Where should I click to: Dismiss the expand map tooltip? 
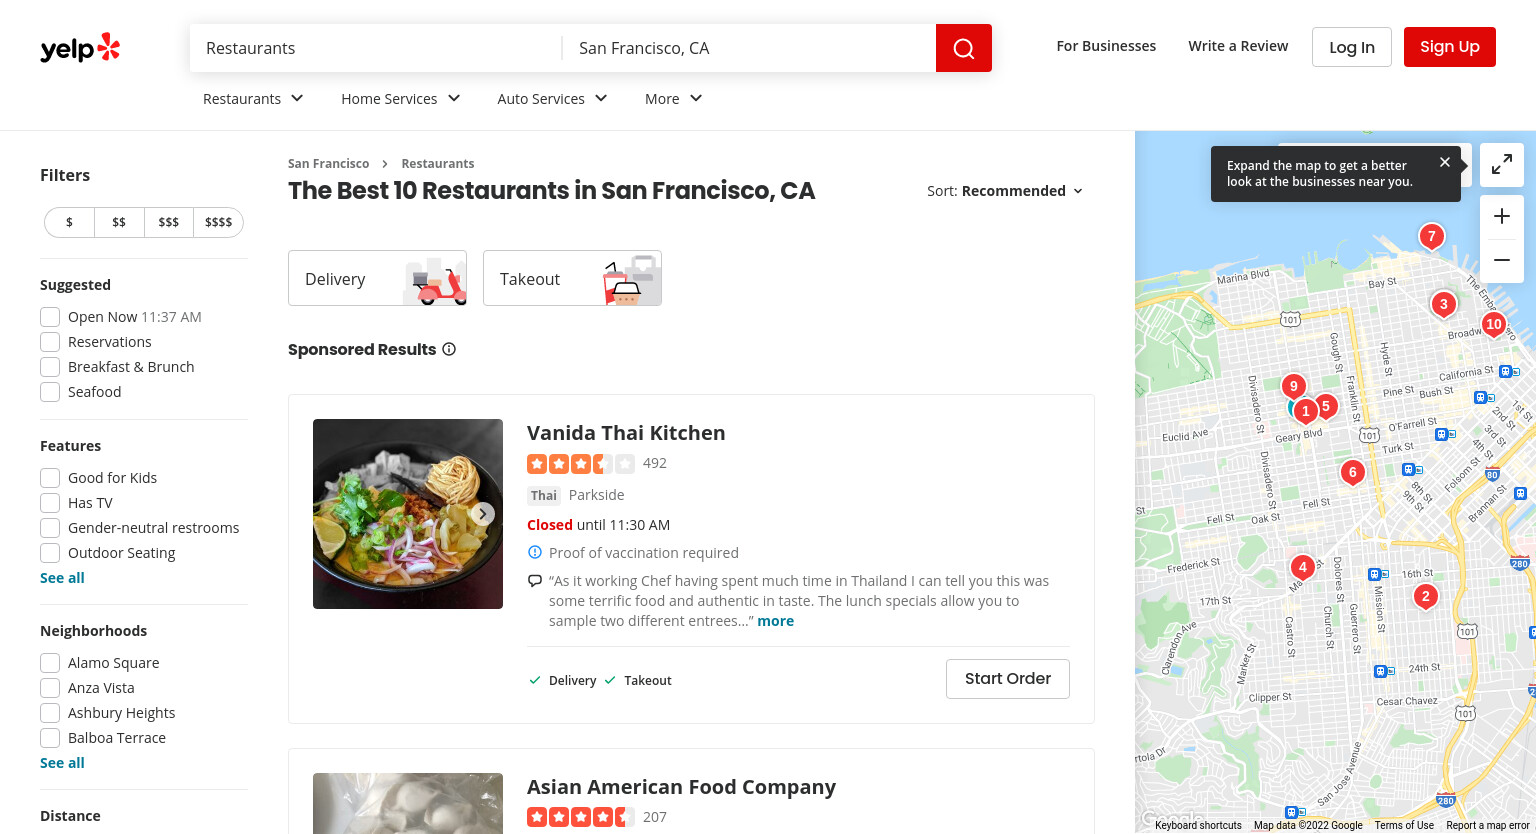(x=1445, y=162)
